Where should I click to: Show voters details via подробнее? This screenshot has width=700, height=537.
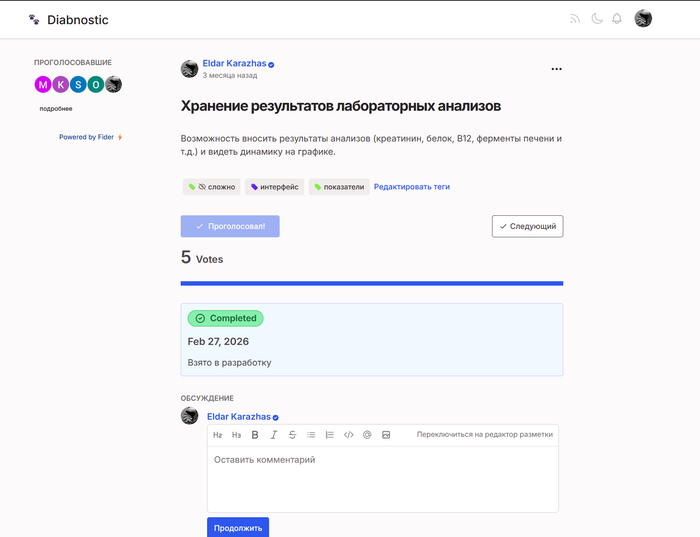[56, 108]
